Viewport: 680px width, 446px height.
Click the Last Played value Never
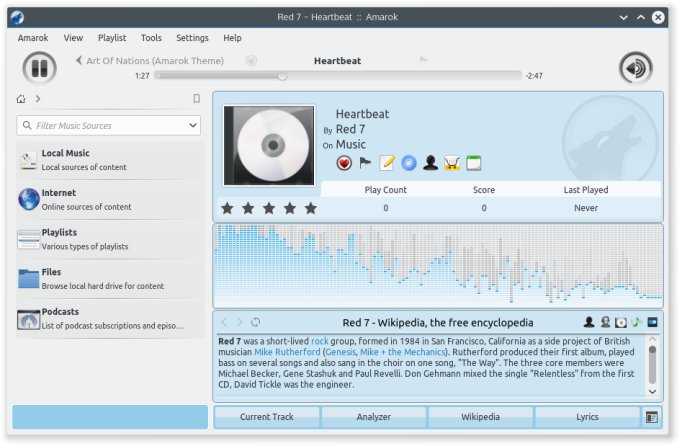[x=586, y=208]
